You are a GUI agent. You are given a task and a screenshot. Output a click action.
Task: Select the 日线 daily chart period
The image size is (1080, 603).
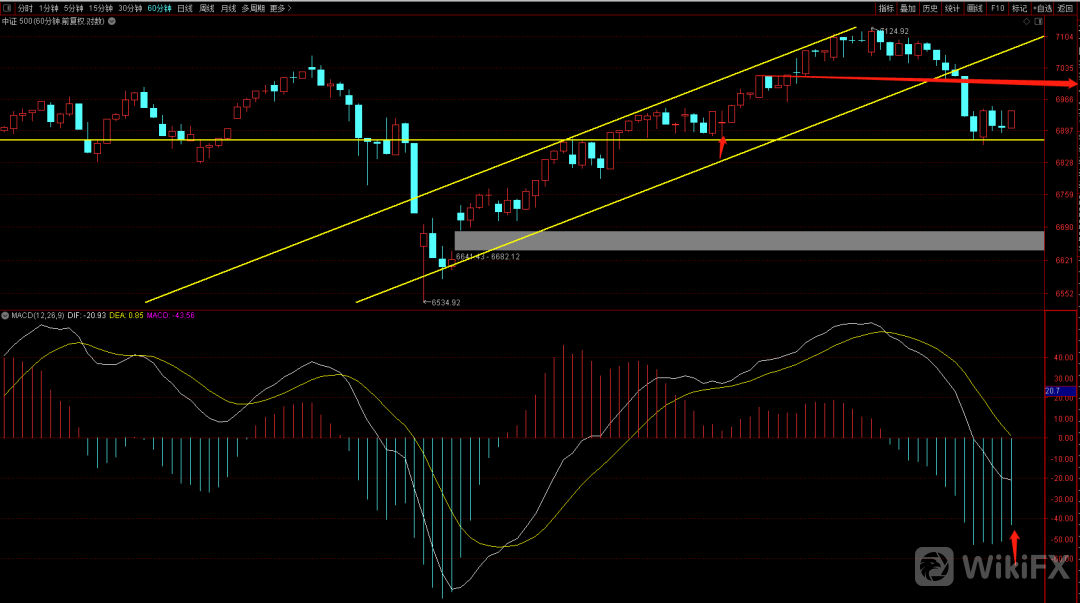click(184, 8)
